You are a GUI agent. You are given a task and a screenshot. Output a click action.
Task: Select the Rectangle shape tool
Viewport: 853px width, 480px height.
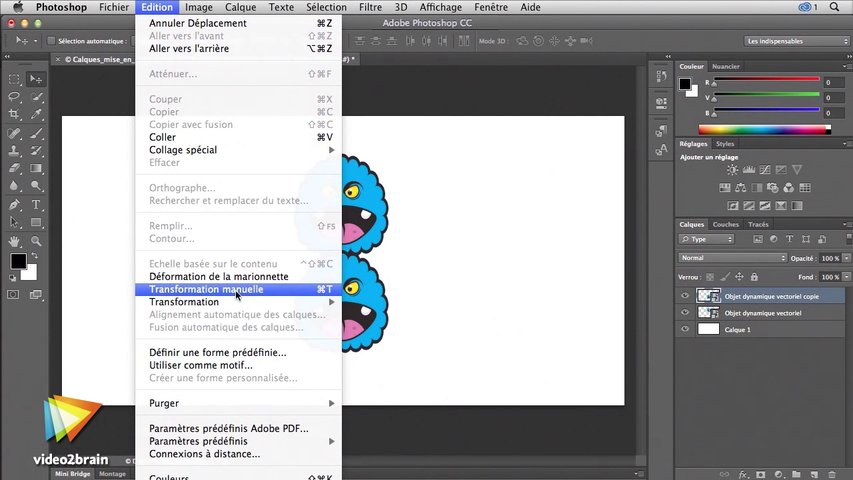click(36, 223)
